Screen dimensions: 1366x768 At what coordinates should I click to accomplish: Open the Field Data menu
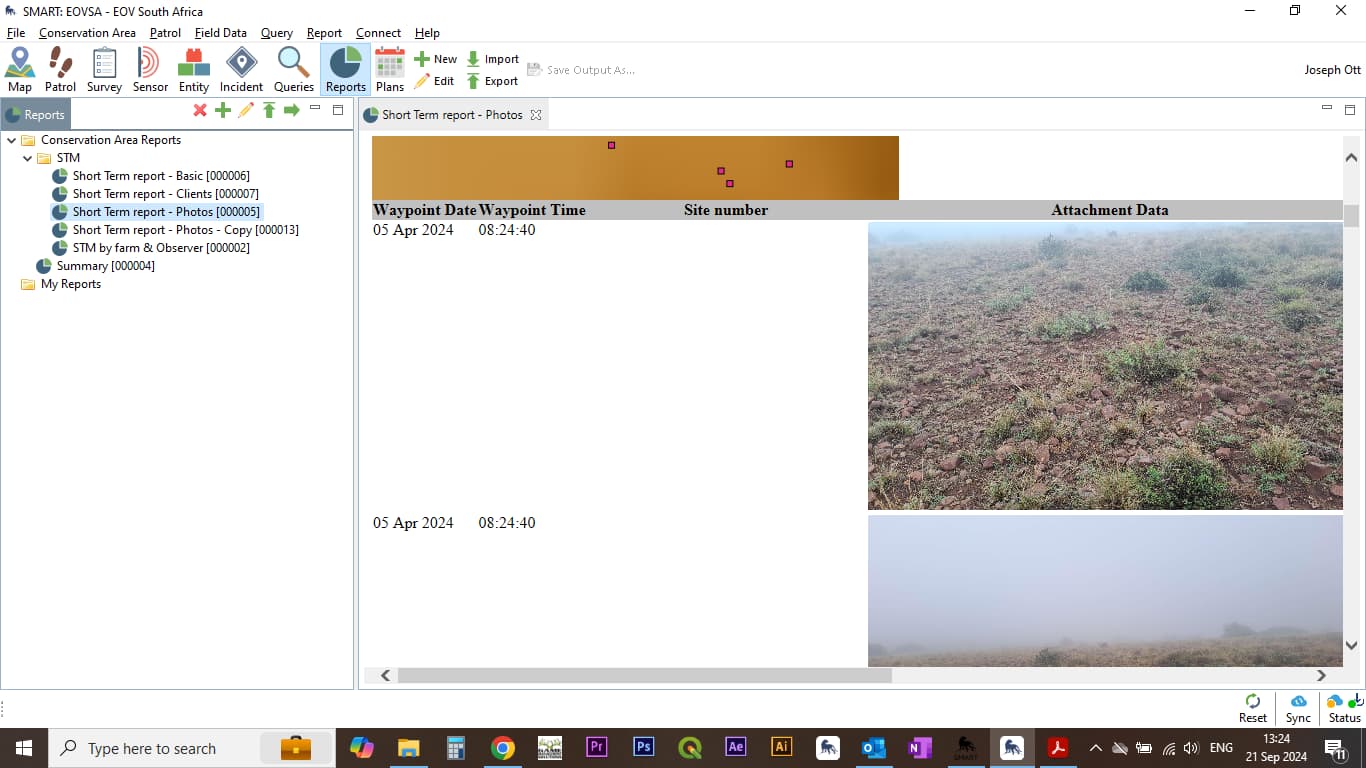[220, 33]
